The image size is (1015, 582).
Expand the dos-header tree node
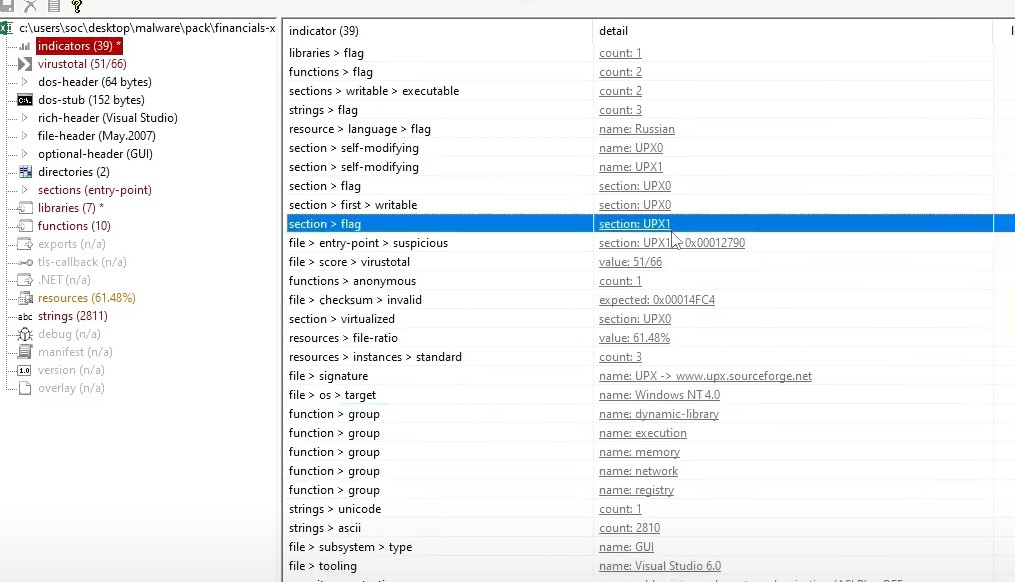(25, 81)
